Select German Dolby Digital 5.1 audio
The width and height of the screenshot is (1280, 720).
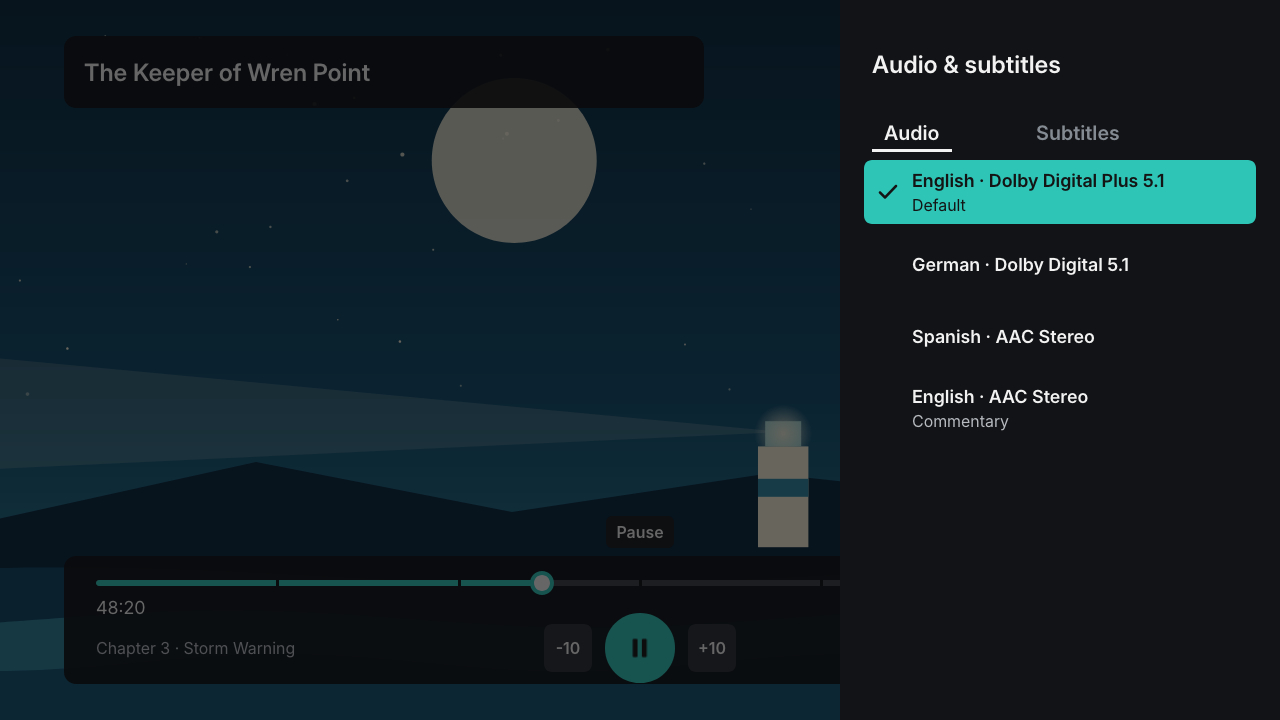[x=1060, y=265]
